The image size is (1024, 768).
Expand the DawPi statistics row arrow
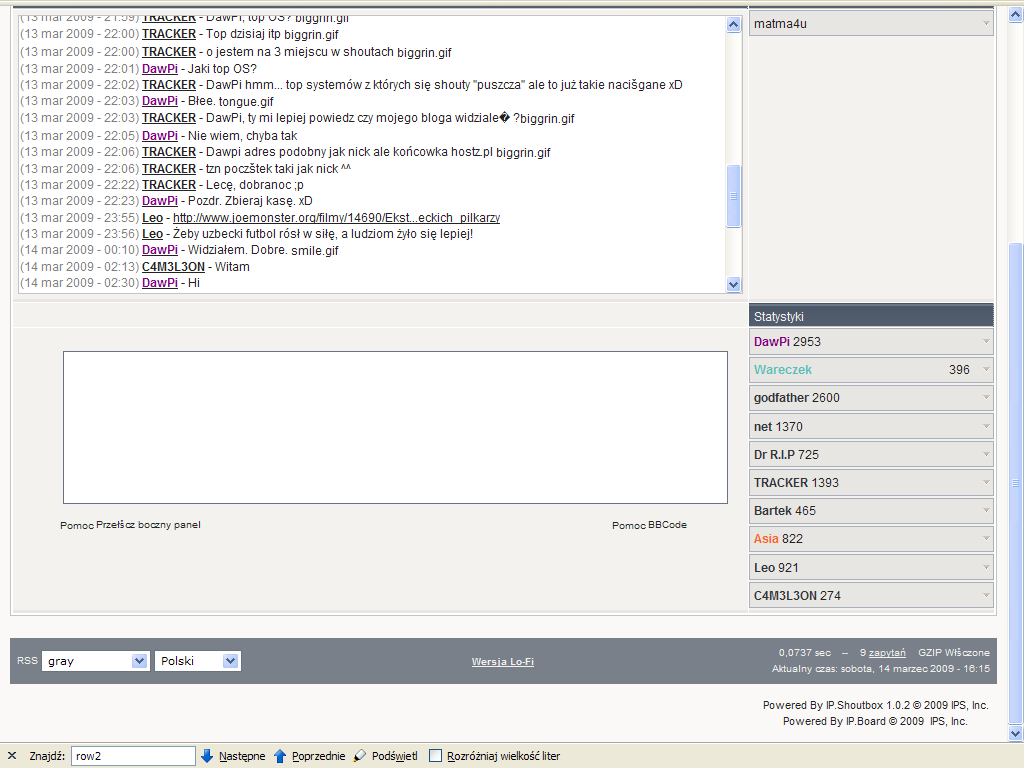(x=986, y=342)
